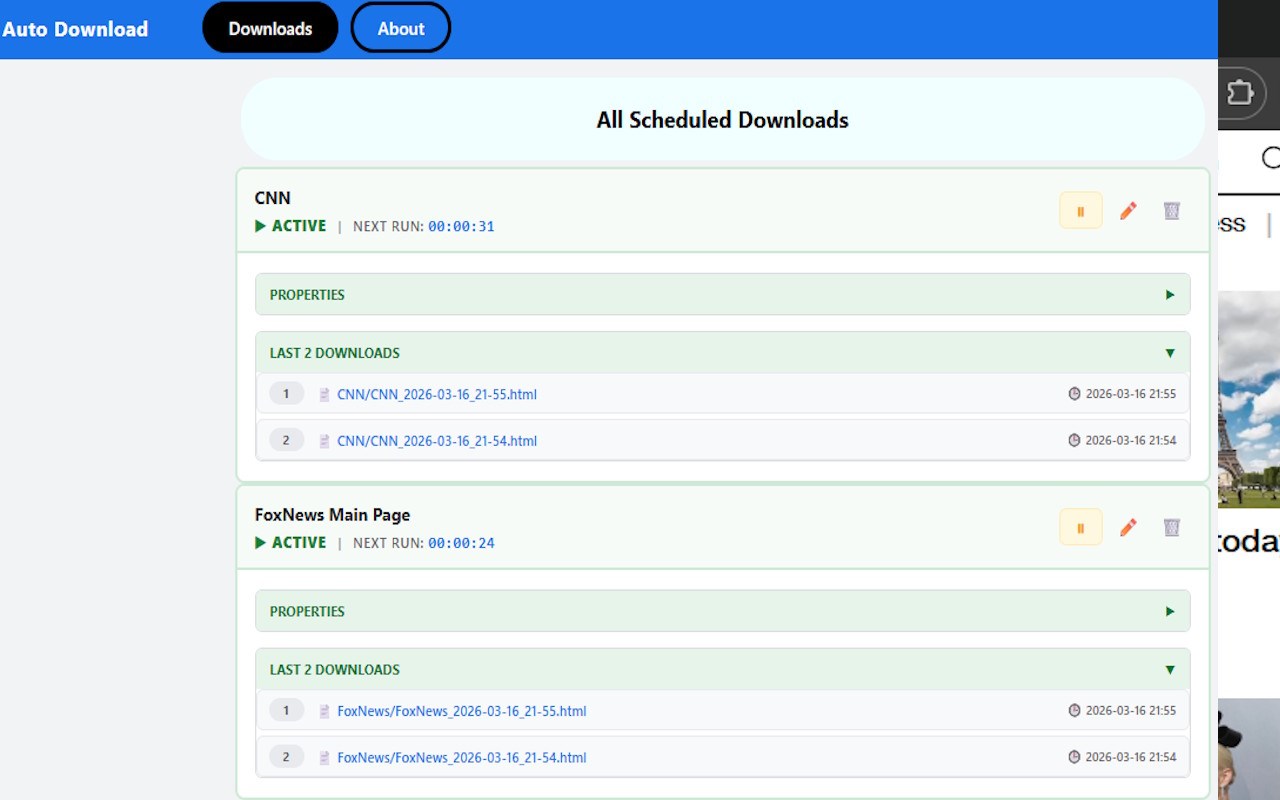Click the clock icon for CNN 21:55 download
The height and width of the screenshot is (800, 1280).
1074,394
